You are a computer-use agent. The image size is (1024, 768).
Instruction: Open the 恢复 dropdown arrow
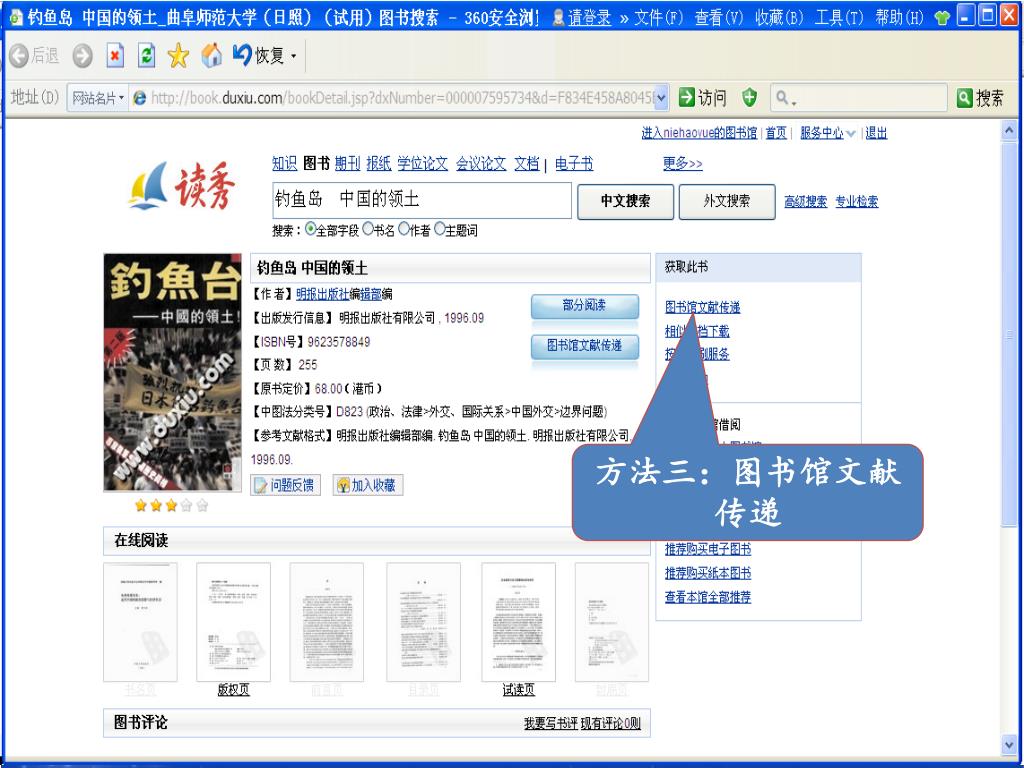click(x=293, y=57)
